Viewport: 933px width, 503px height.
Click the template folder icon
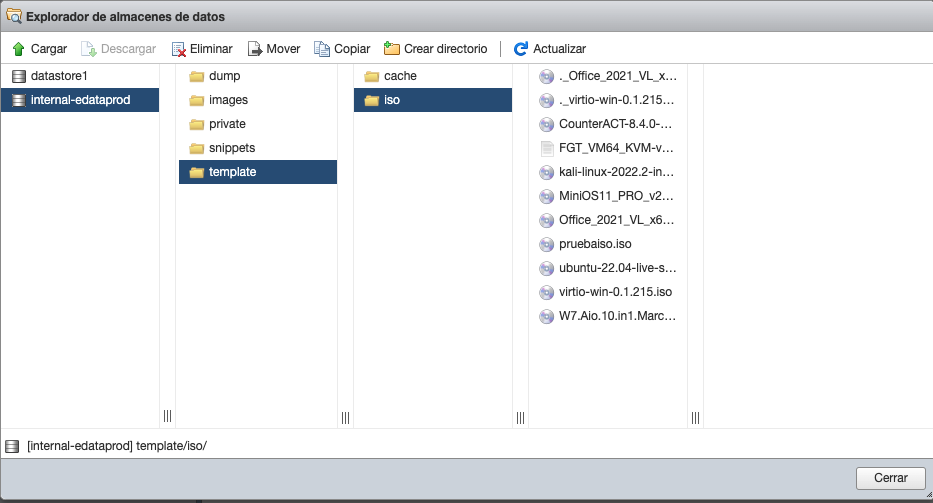click(x=196, y=172)
